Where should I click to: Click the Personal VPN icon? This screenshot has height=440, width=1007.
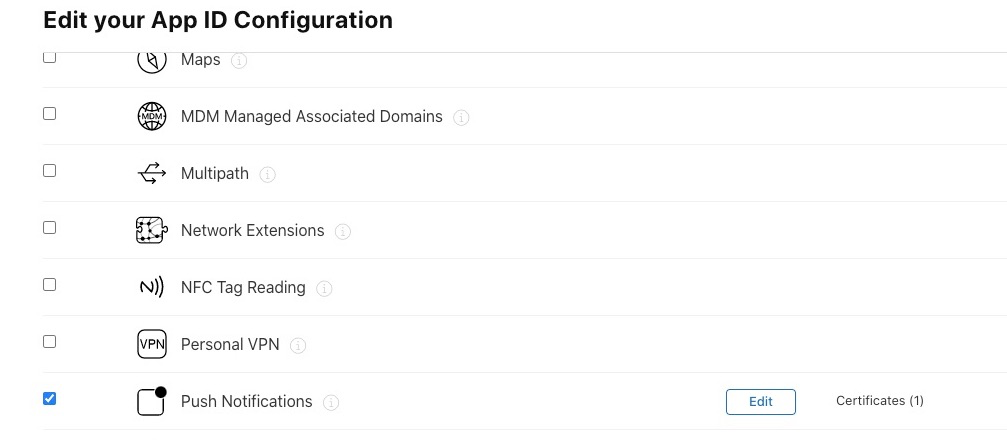[x=150, y=345]
